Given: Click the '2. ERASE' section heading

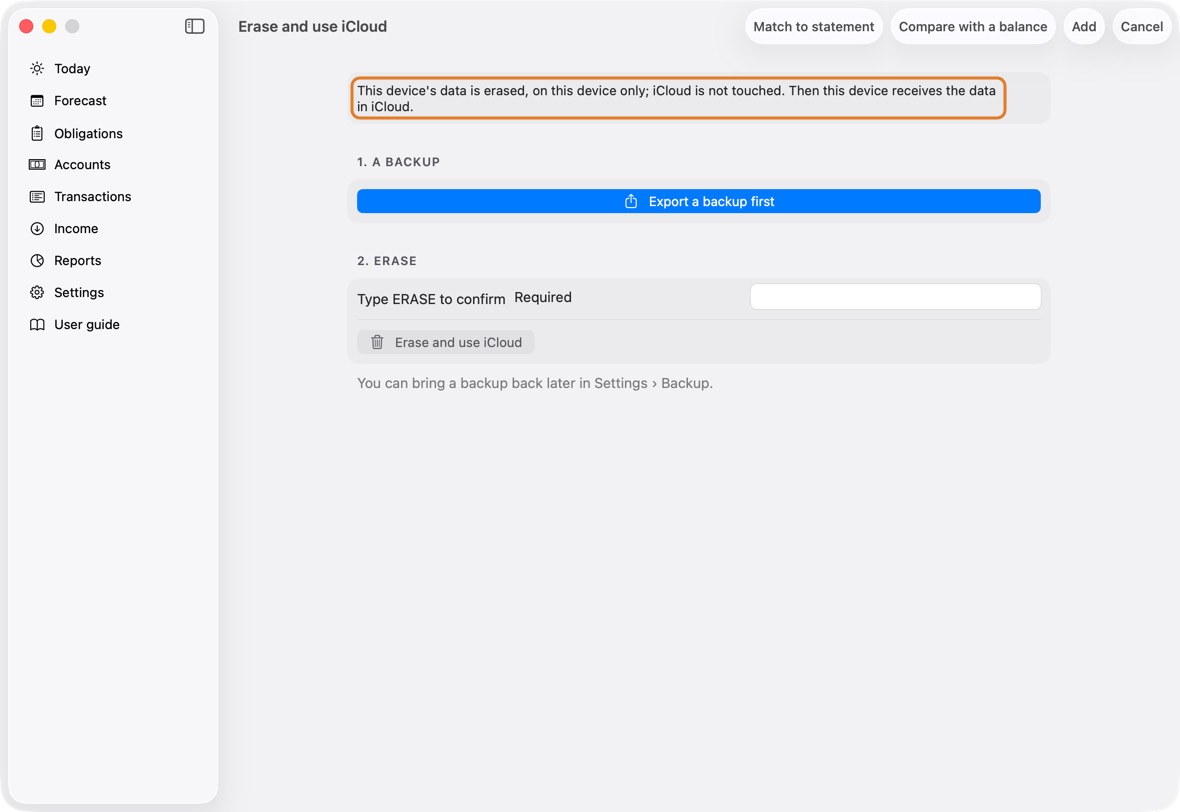Looking at the screenshot, I should 387,261.
